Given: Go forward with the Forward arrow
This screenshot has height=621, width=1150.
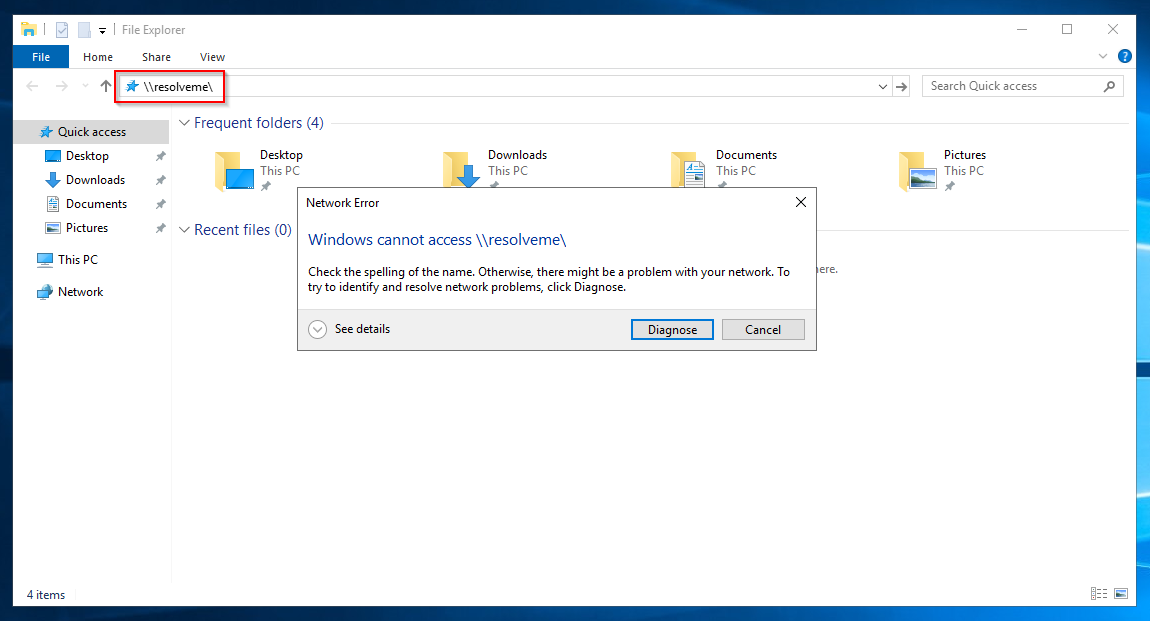Looking at the screenshot, I should coord(62,87).
